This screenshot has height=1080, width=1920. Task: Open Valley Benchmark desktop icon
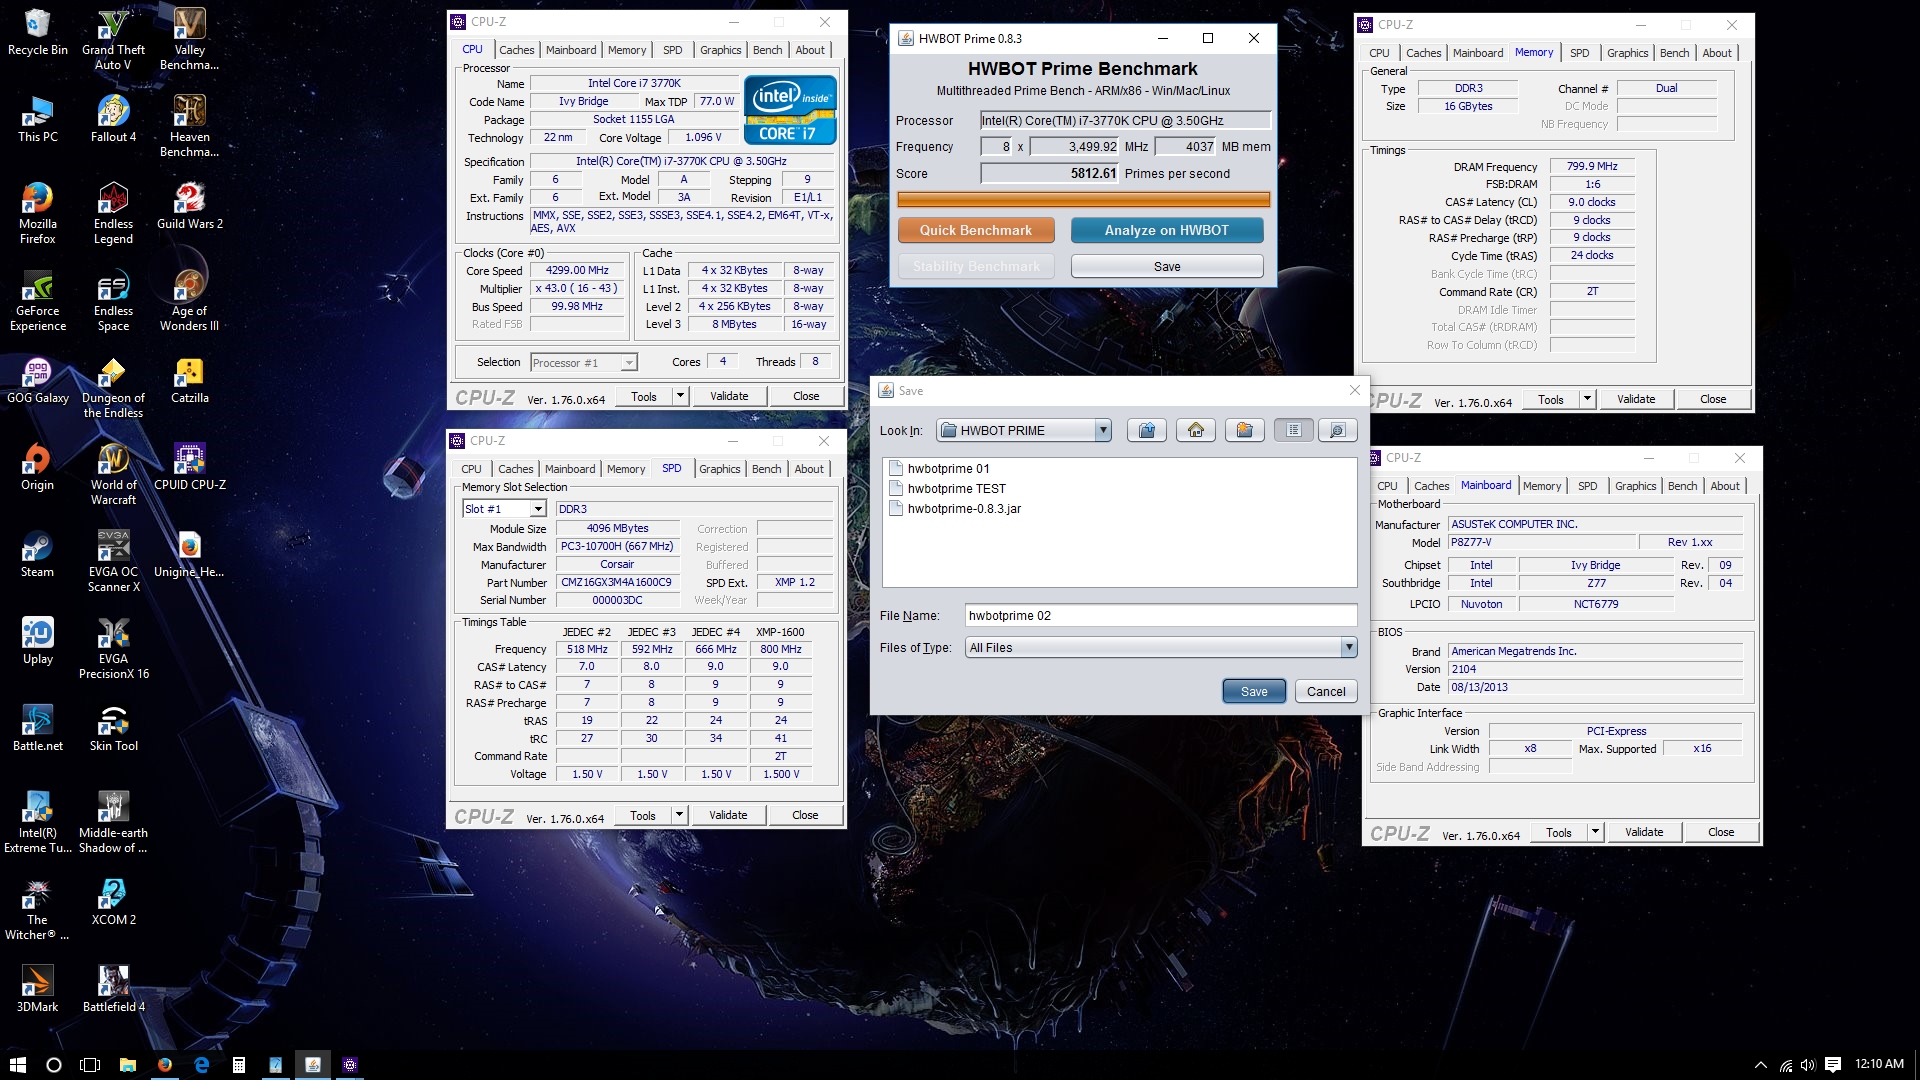[x=190, y=40]
